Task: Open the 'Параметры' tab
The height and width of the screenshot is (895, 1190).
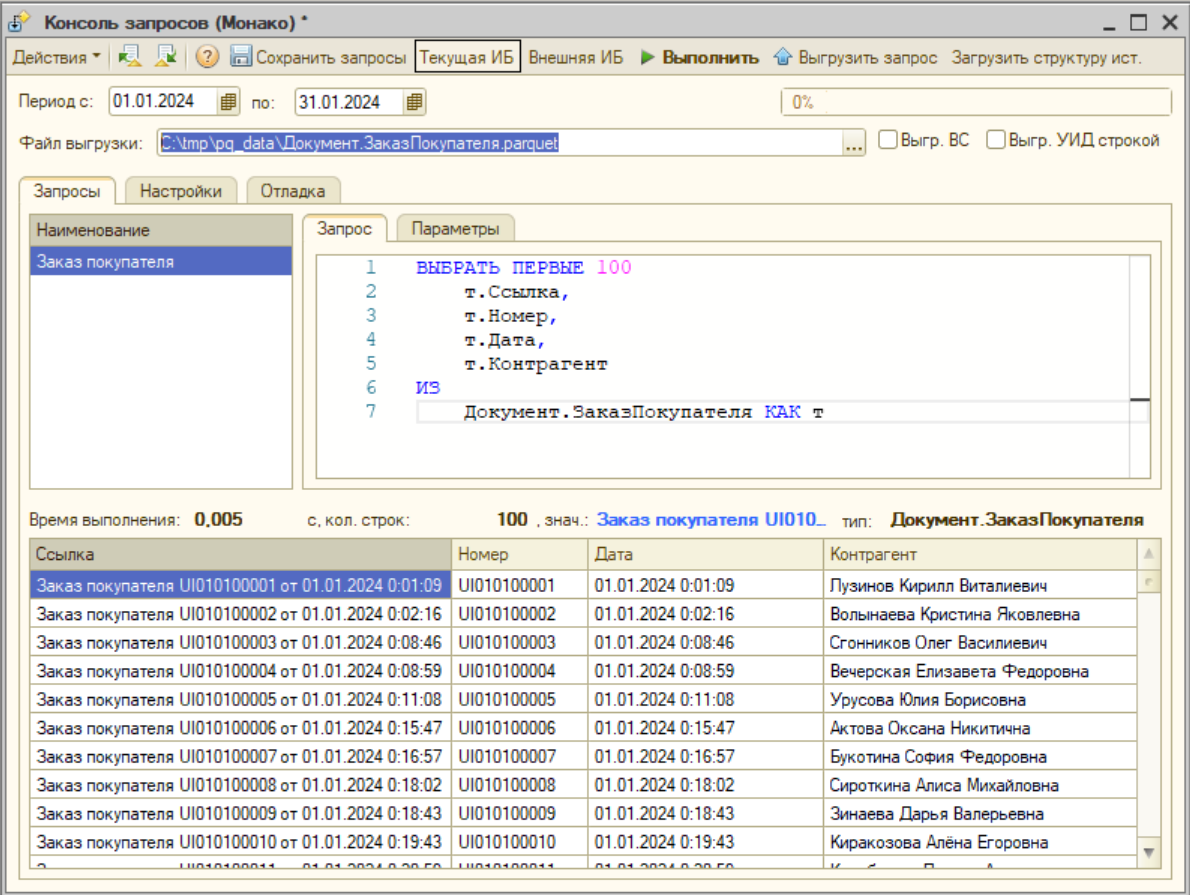Action: click(456, 229)
